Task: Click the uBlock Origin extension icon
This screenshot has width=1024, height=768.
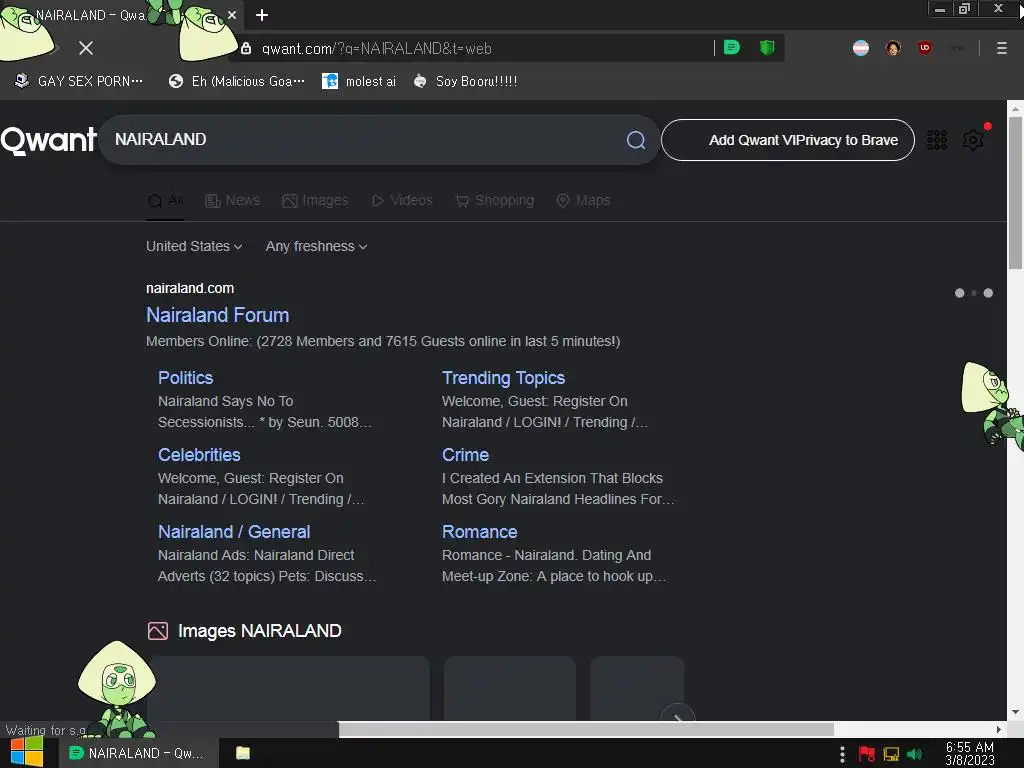Action: tap(925, 48)
